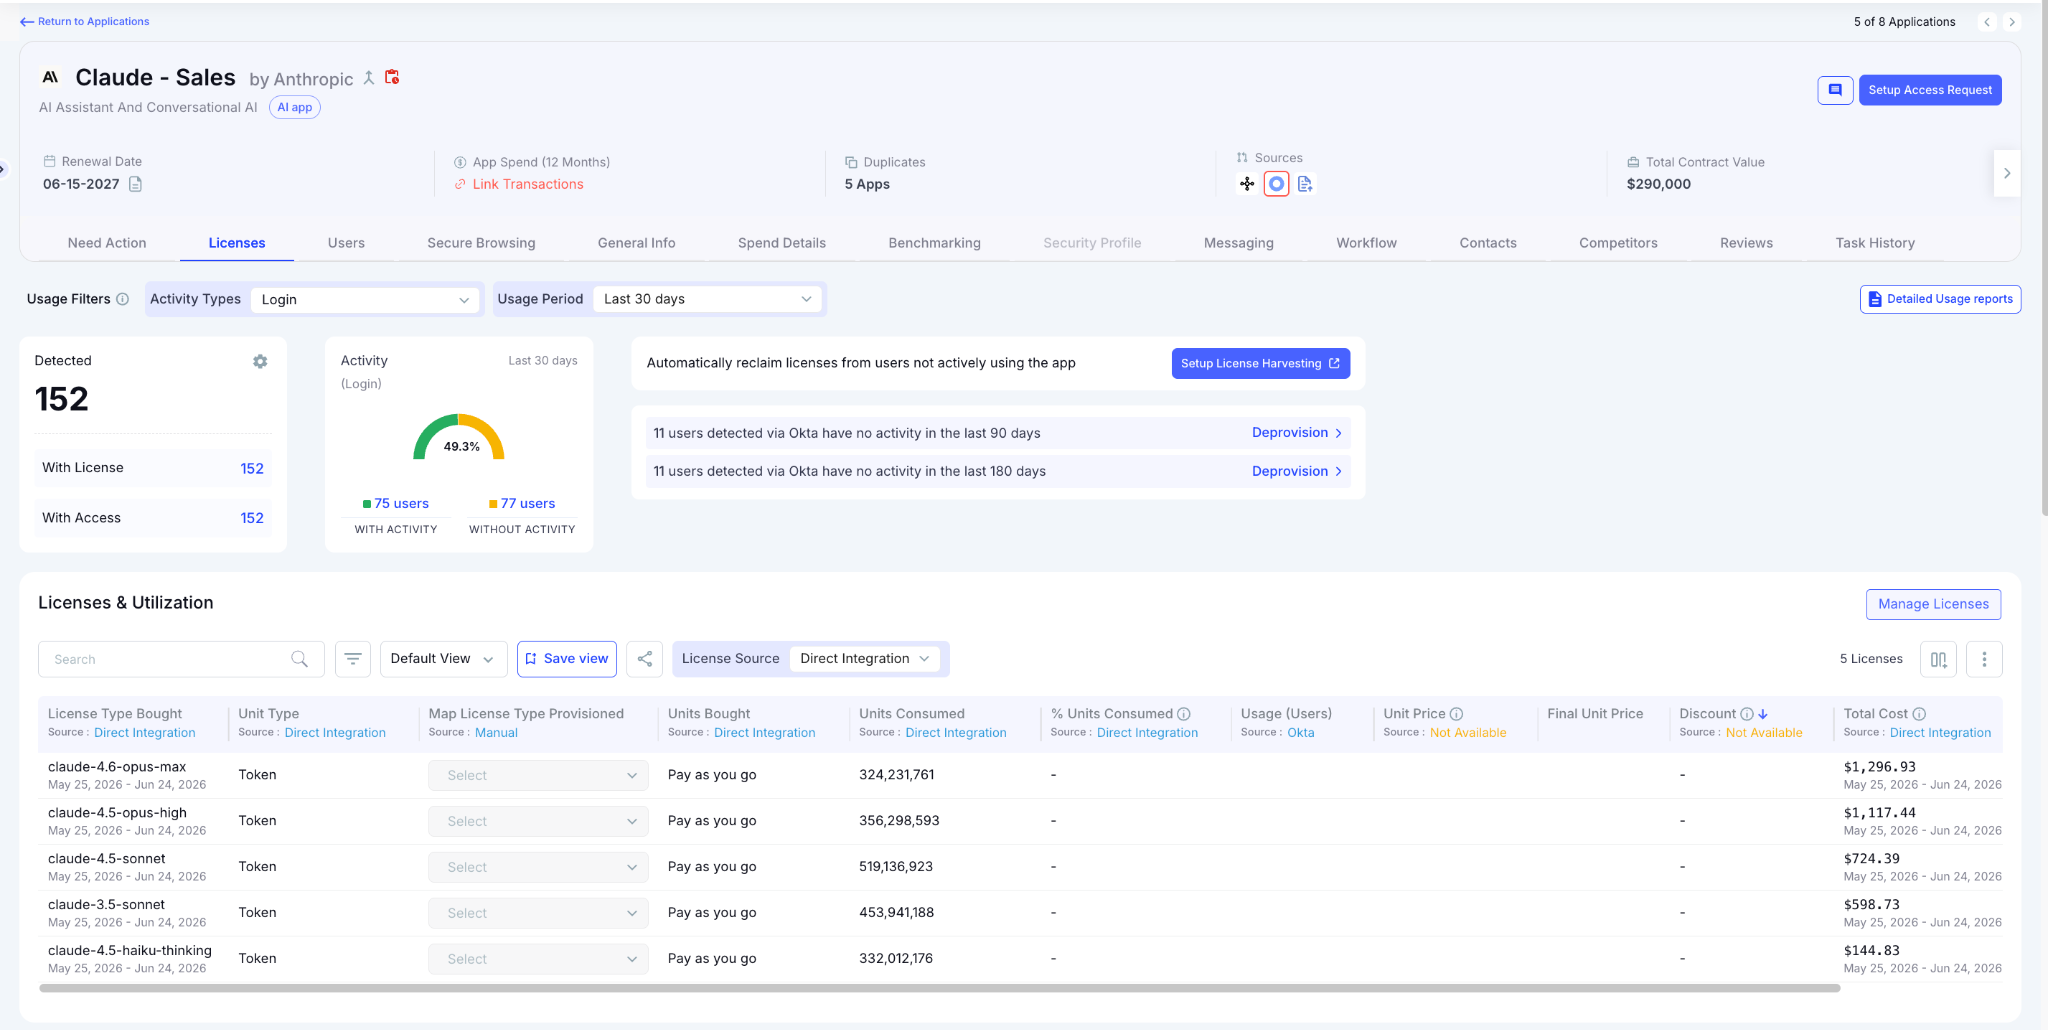Screen dimensions: 2048x1030
Task: Open the gear settings on the Detected card
Action: click(x=260, y=361)
